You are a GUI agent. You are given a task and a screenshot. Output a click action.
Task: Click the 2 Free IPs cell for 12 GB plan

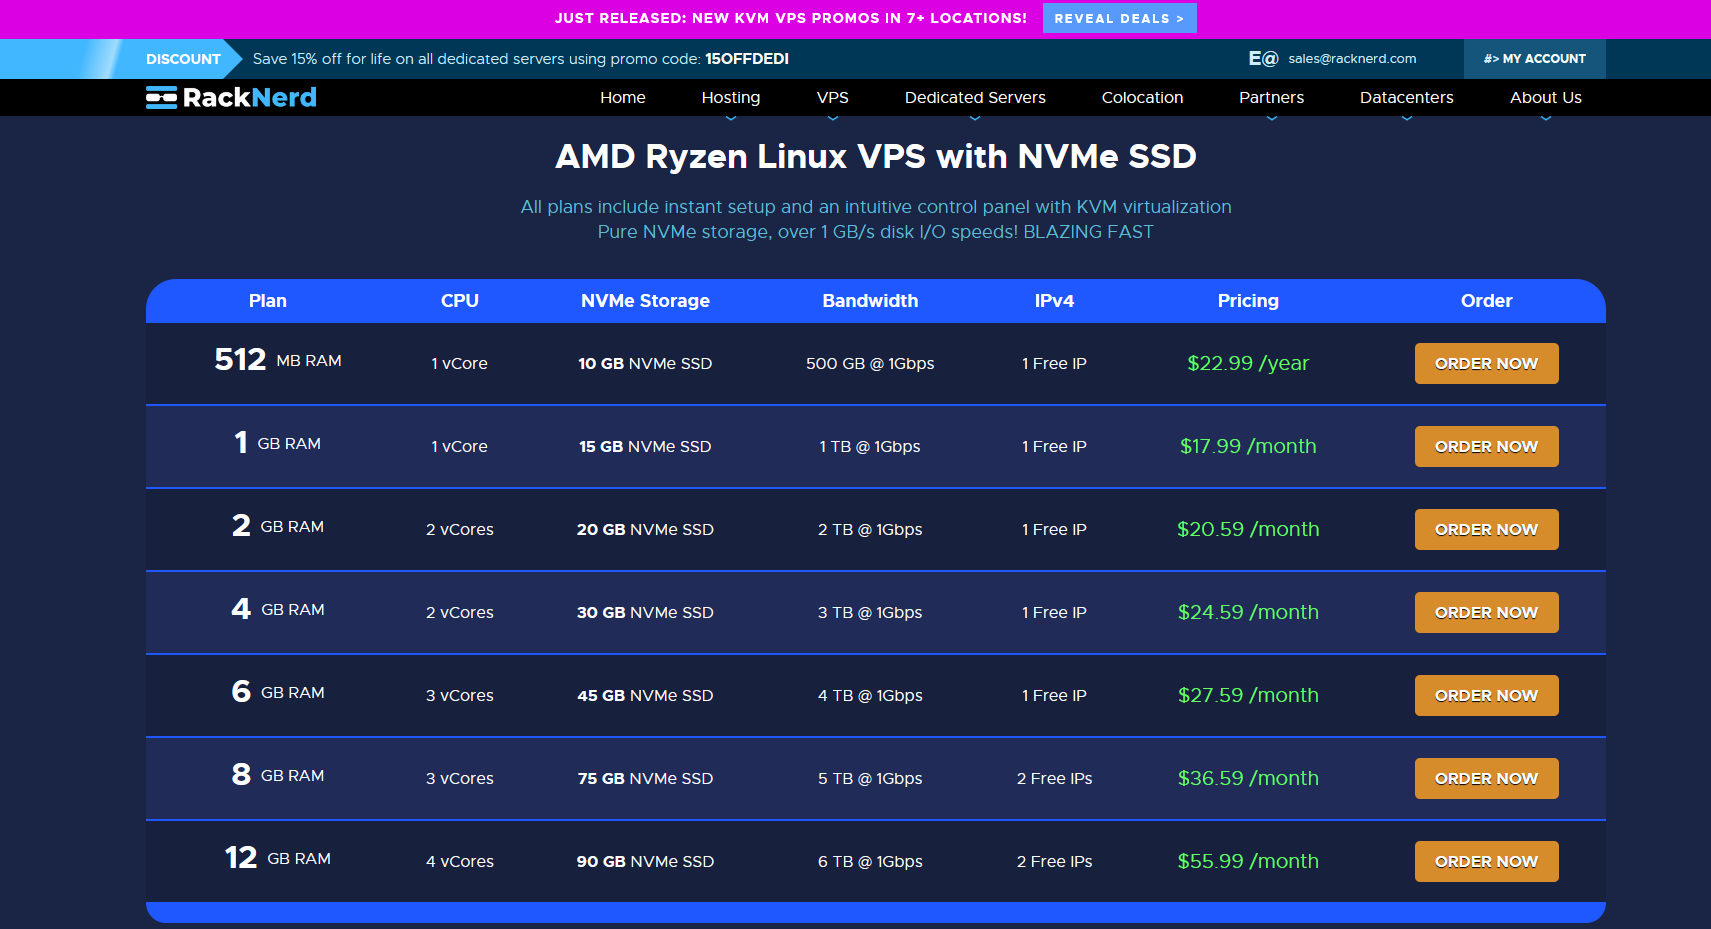(1054, 862)
